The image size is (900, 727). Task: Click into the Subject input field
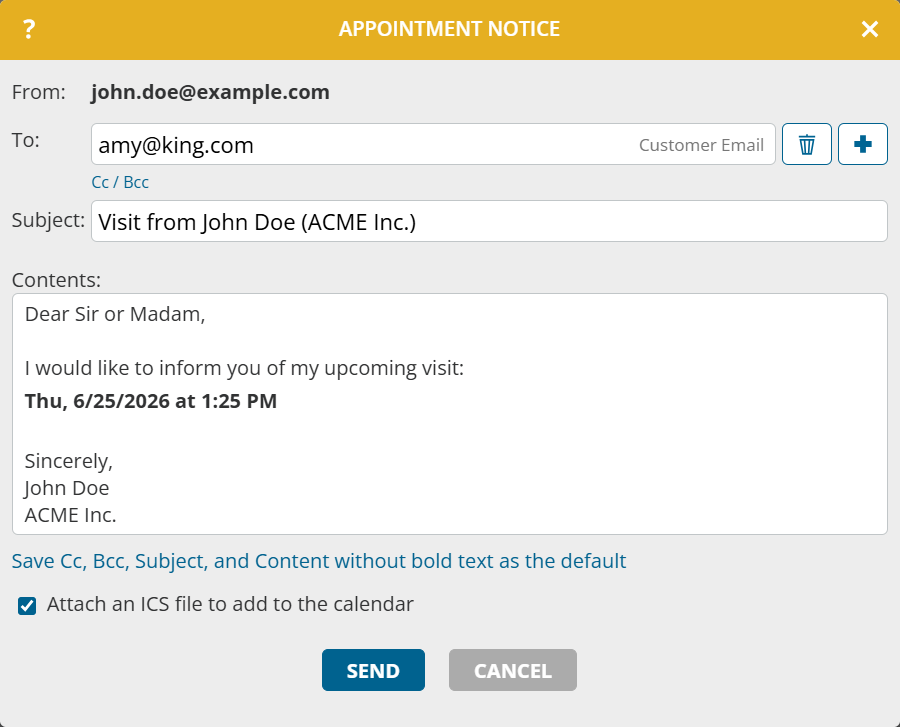(489, 221)
